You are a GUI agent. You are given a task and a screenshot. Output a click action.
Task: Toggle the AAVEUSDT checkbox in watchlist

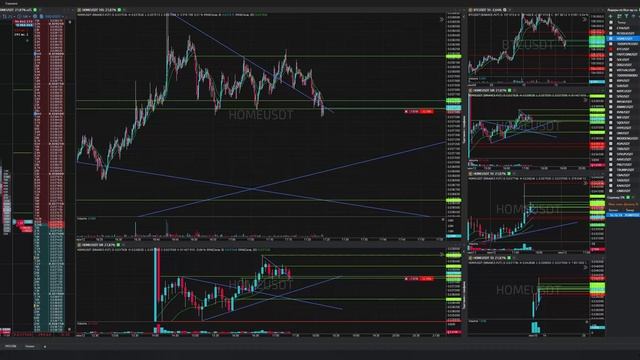[x=611, y=160]
